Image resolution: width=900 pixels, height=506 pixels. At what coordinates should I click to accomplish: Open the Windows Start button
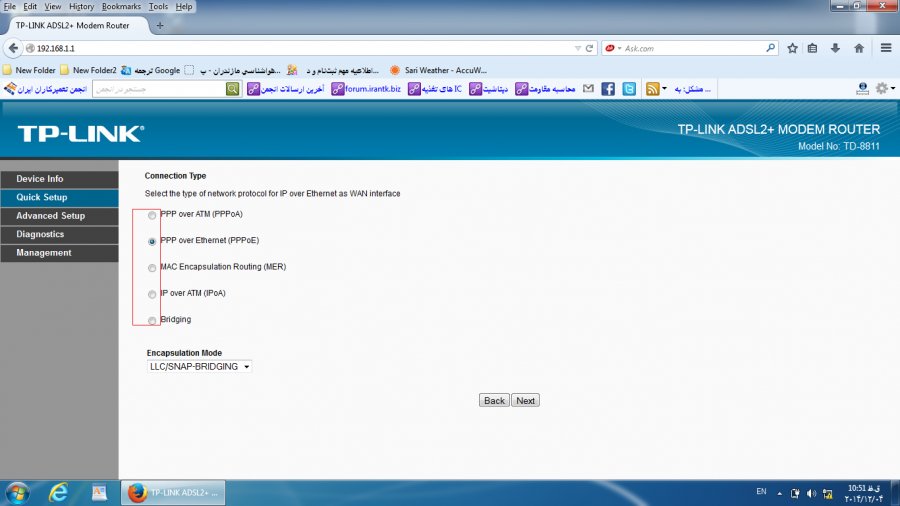[17, 493]
